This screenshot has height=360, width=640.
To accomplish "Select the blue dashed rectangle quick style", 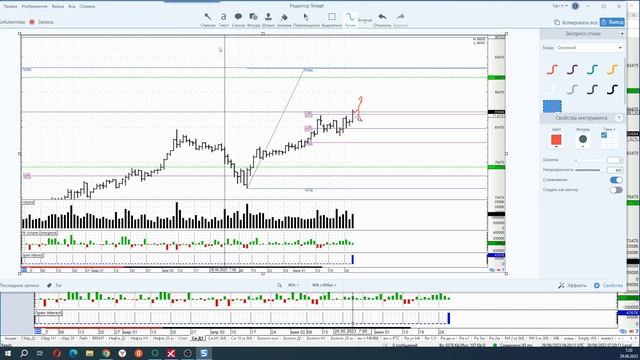I will click(552, 106).
